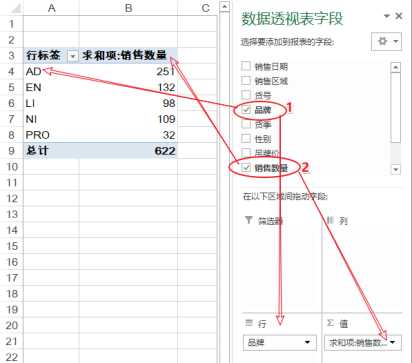Click the funnel icon of the filters area
This screenshot has height=363, width=412.
[x=248, y=220]
